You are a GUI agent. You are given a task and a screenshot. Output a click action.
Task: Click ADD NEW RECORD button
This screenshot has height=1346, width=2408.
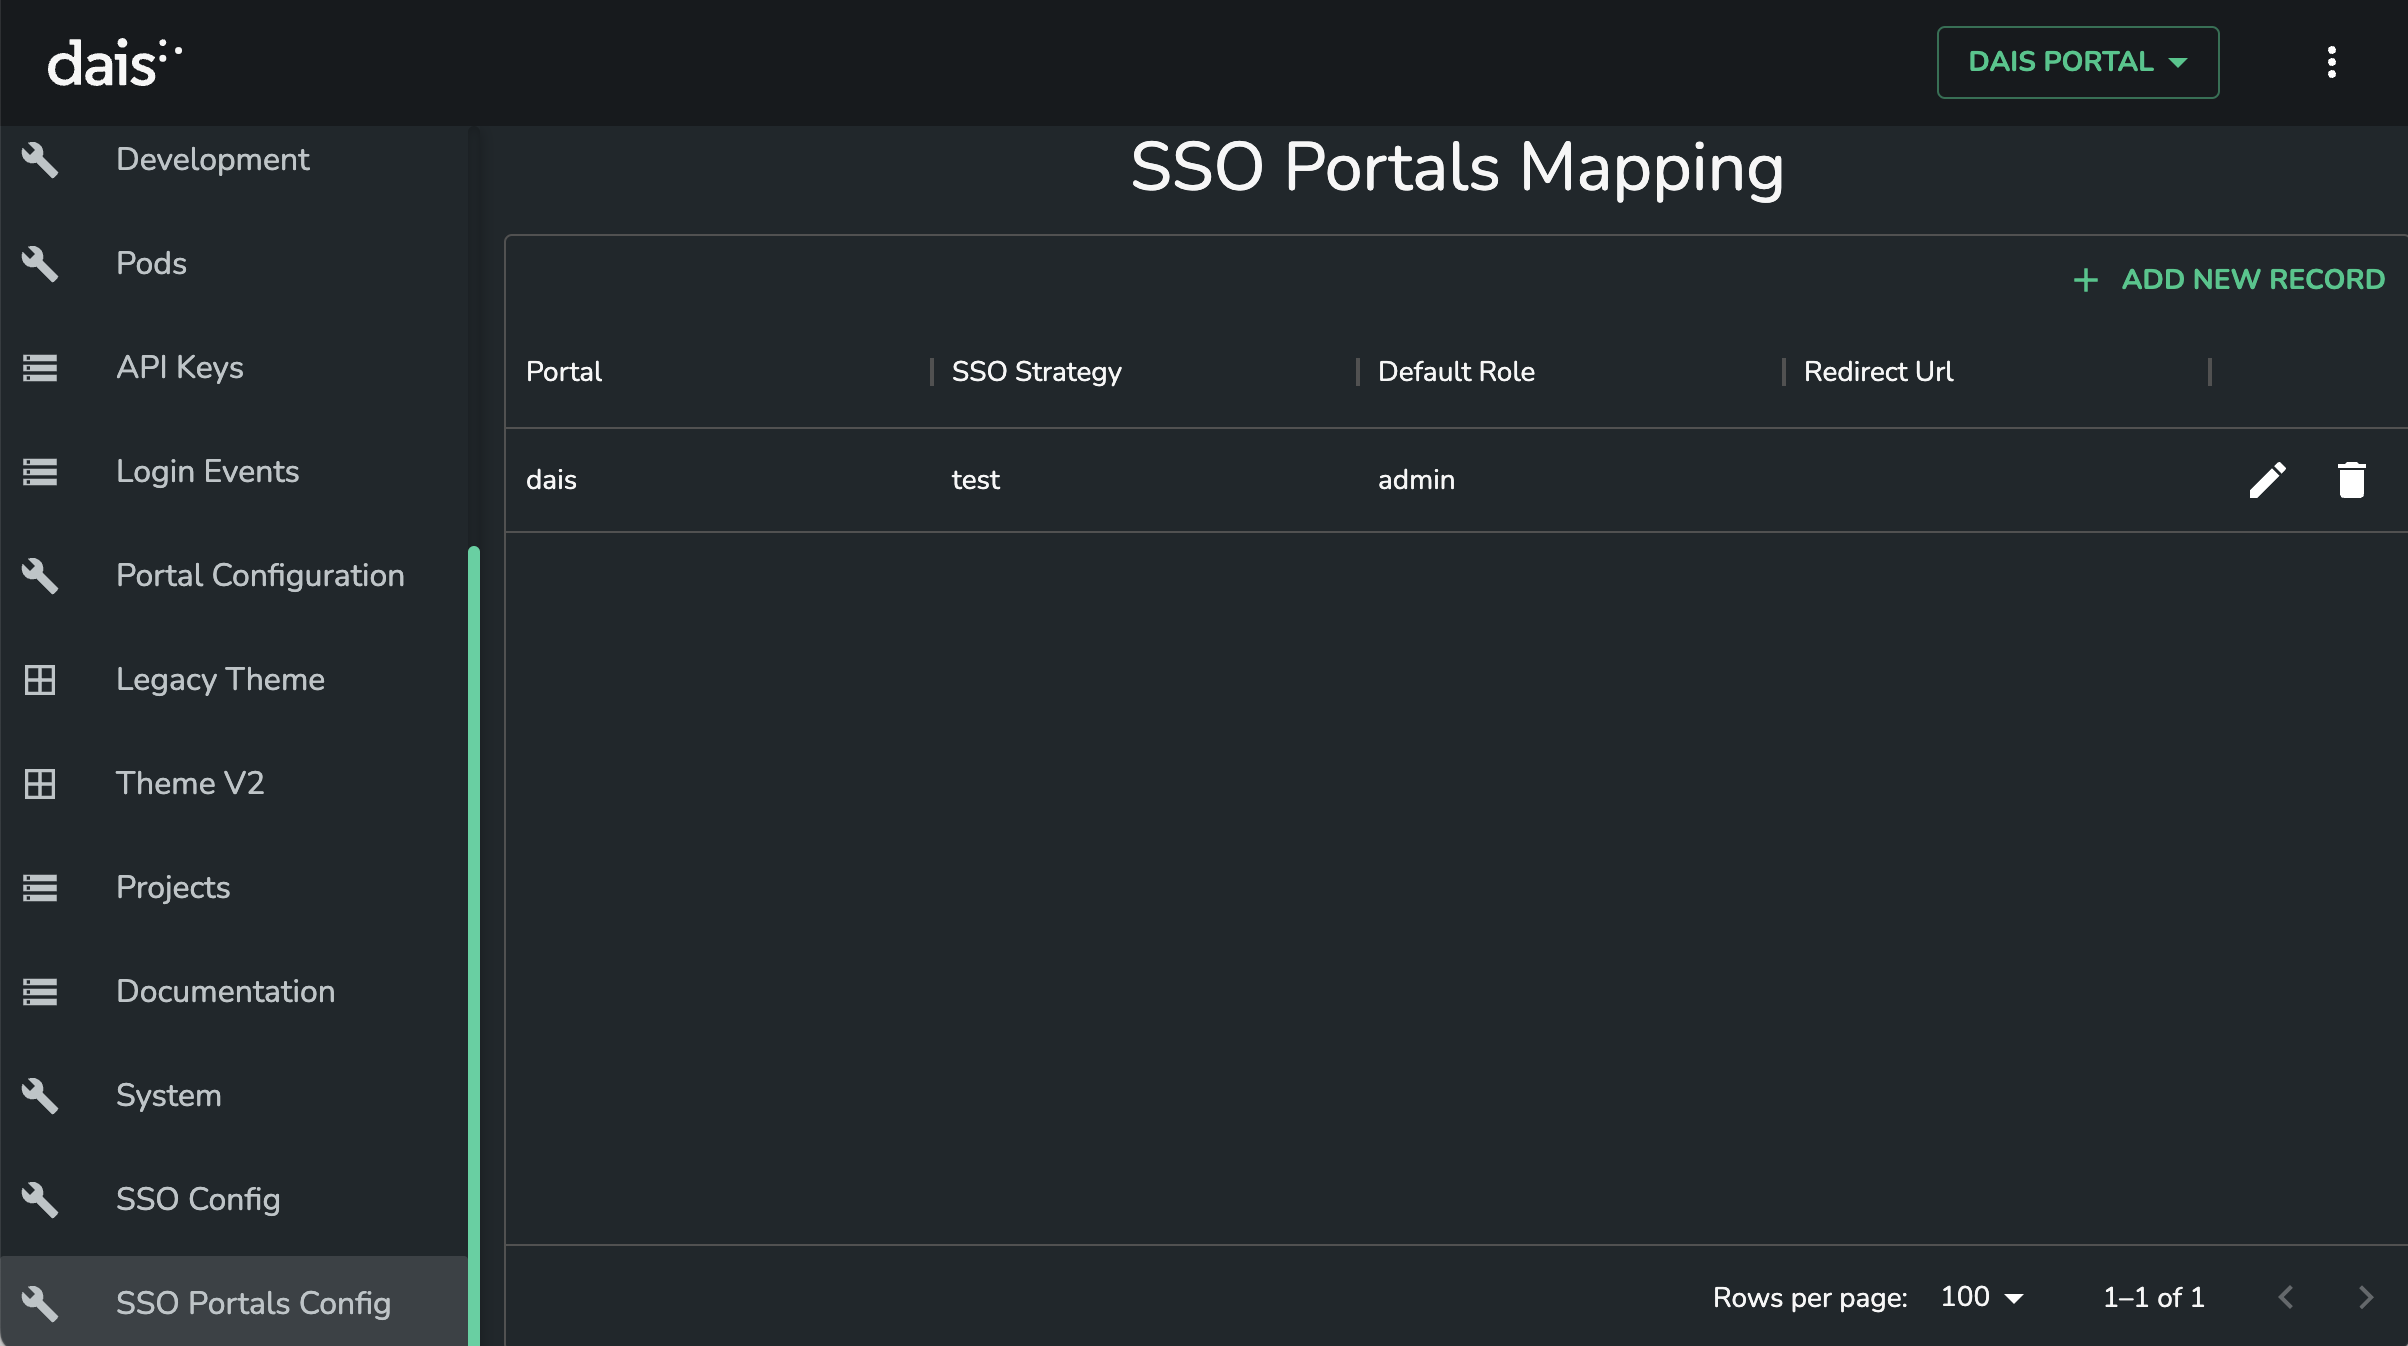(x=2229, y=279)
